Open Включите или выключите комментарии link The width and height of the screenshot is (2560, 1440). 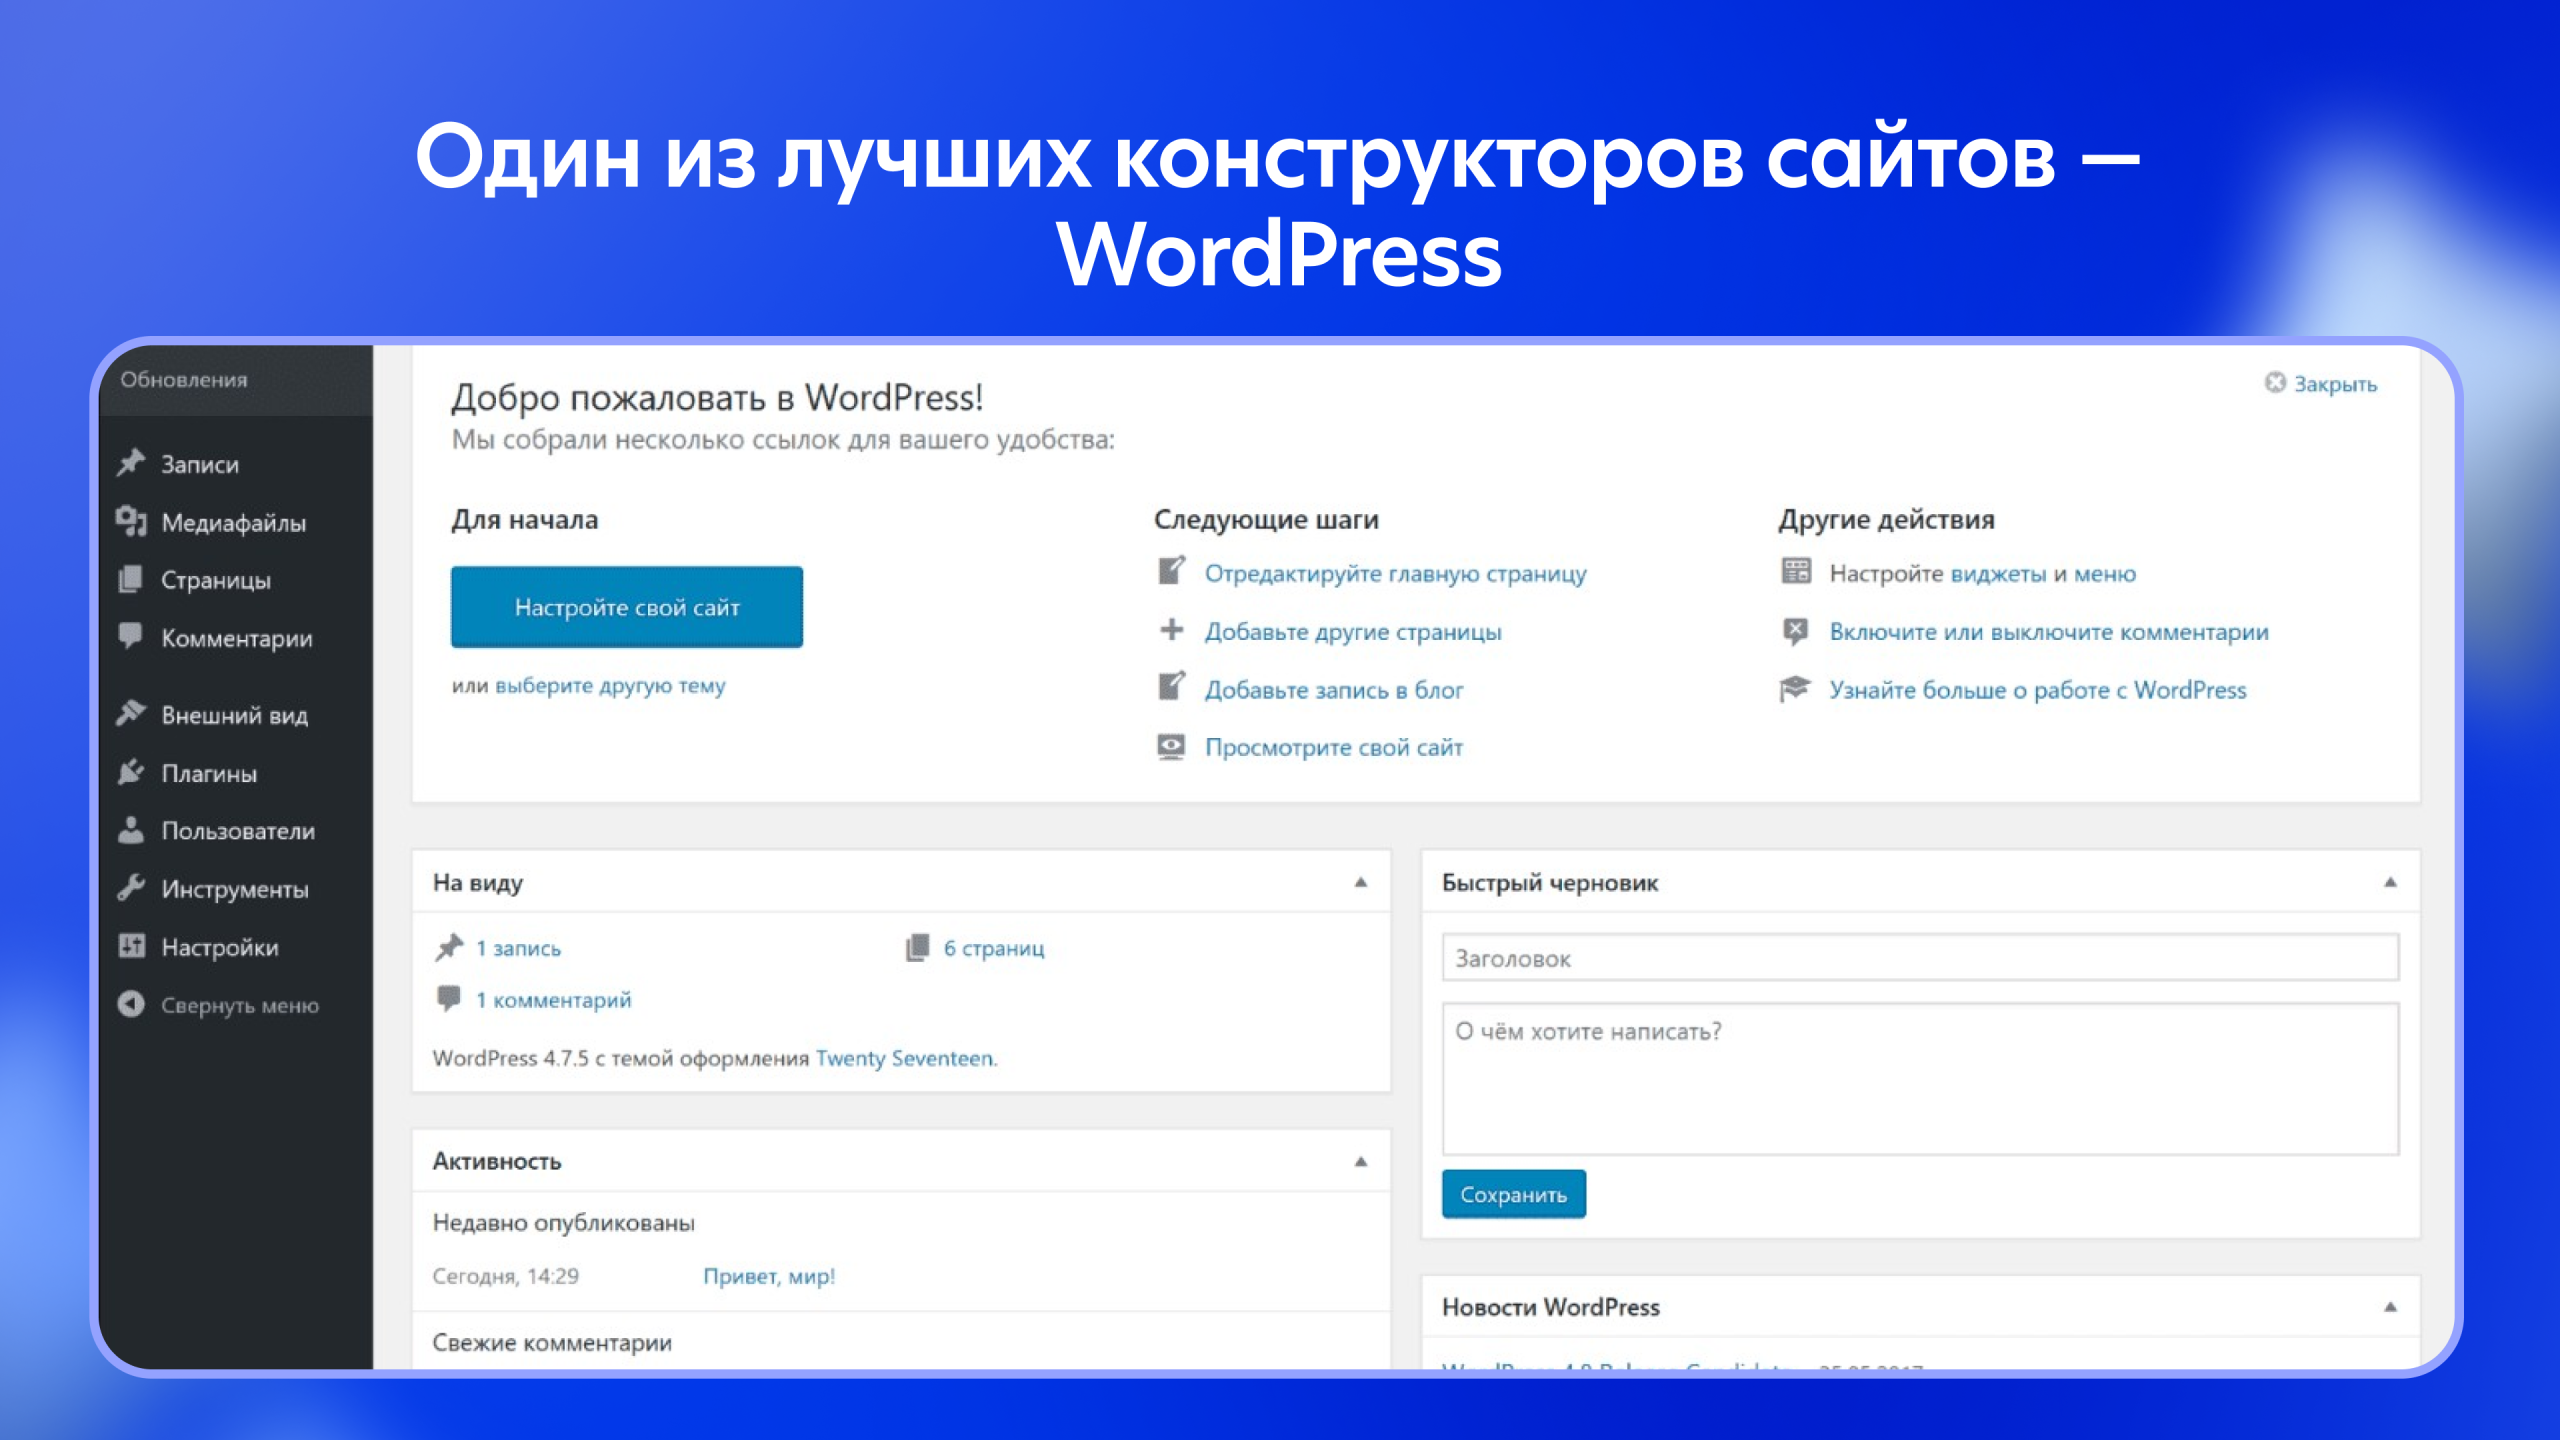2049,632
